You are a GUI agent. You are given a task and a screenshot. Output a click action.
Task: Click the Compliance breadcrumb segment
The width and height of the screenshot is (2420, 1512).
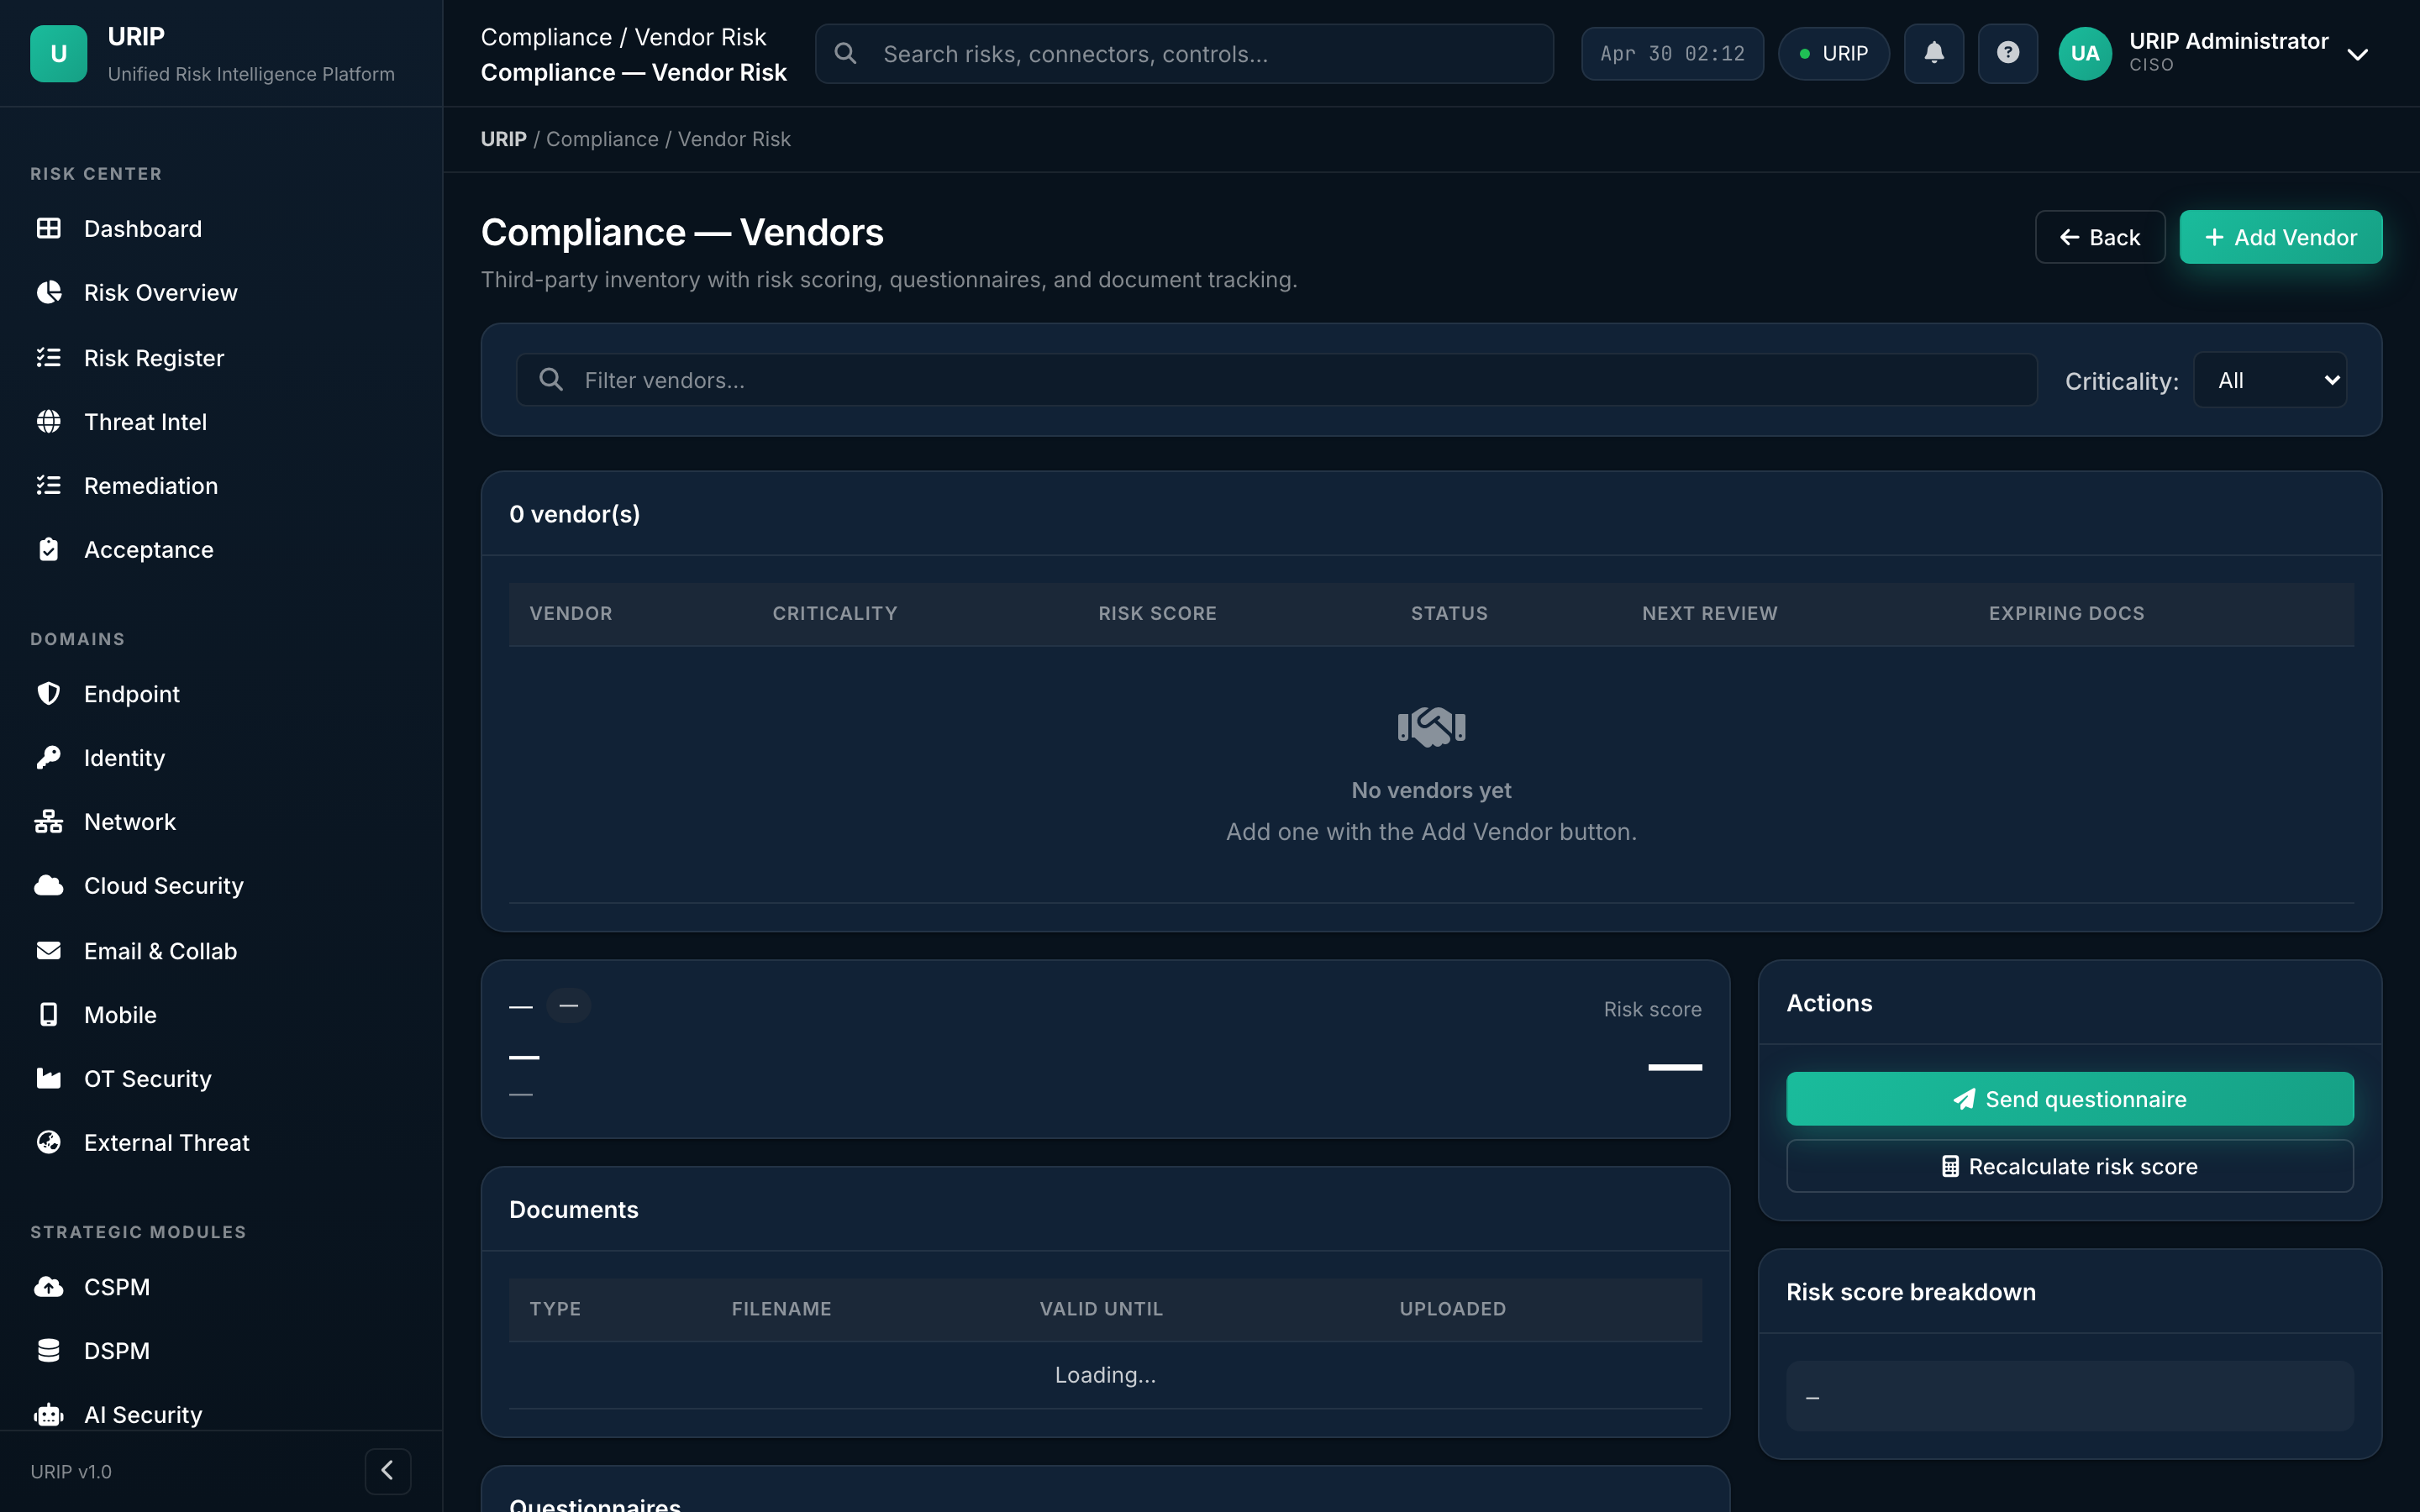pyautogui.click(x=602, y=139)
